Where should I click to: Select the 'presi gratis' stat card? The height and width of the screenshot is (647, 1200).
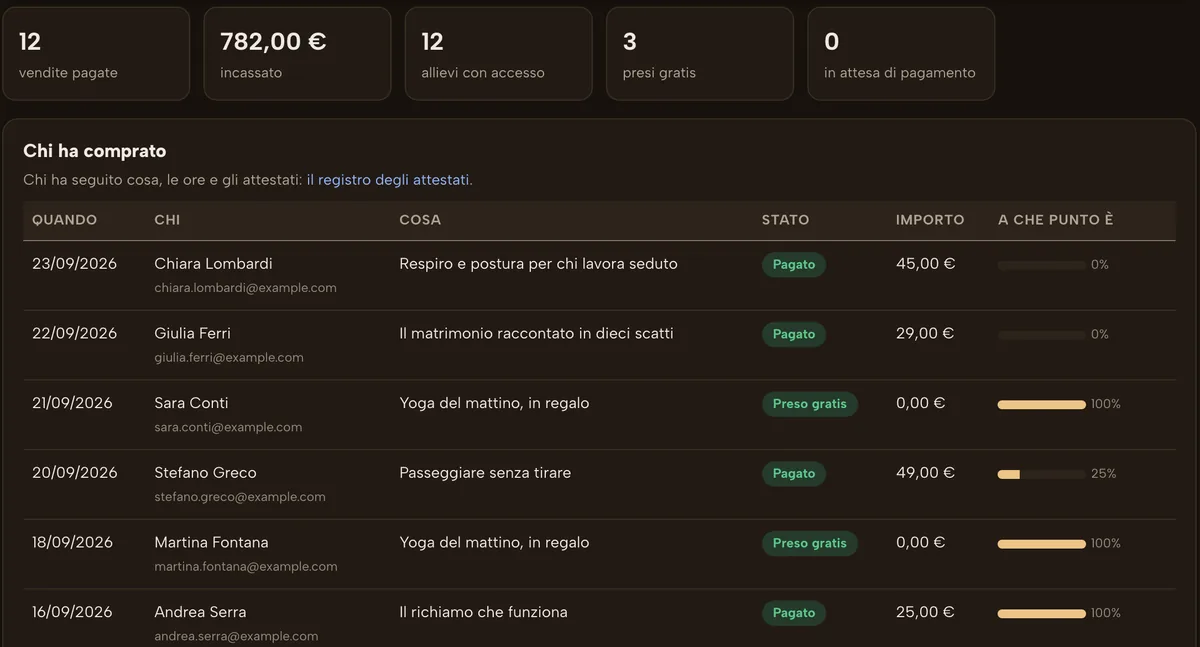click(x=700, y=54)
